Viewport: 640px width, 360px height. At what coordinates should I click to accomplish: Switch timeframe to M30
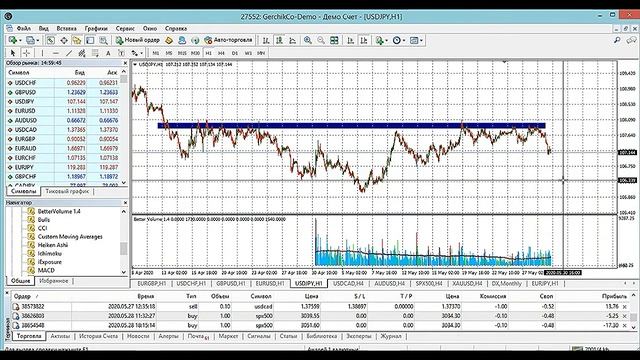(195, 53)
